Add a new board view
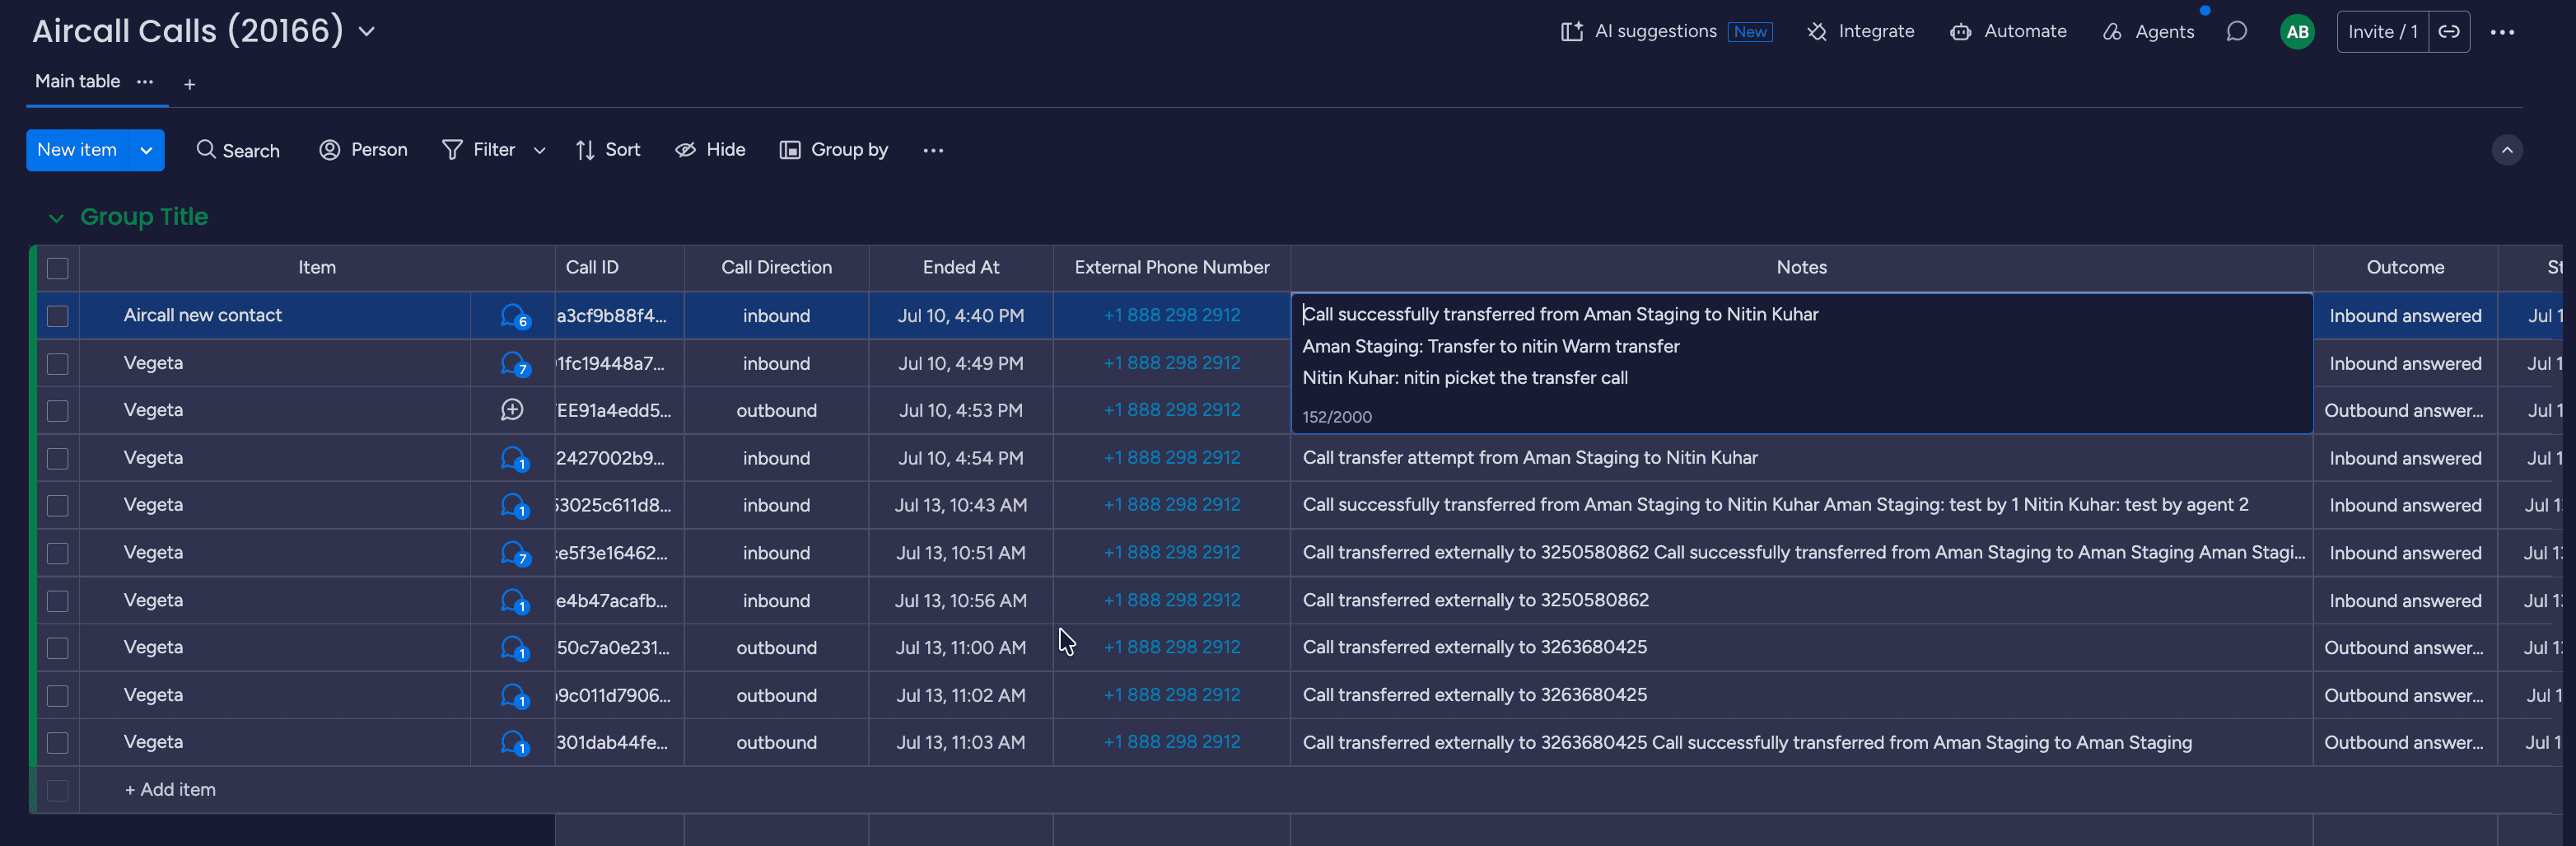 189,84
